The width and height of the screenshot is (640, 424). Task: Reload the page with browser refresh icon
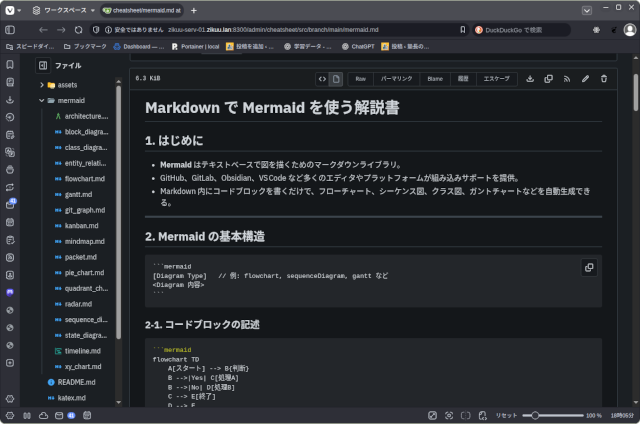pos(80,30)
